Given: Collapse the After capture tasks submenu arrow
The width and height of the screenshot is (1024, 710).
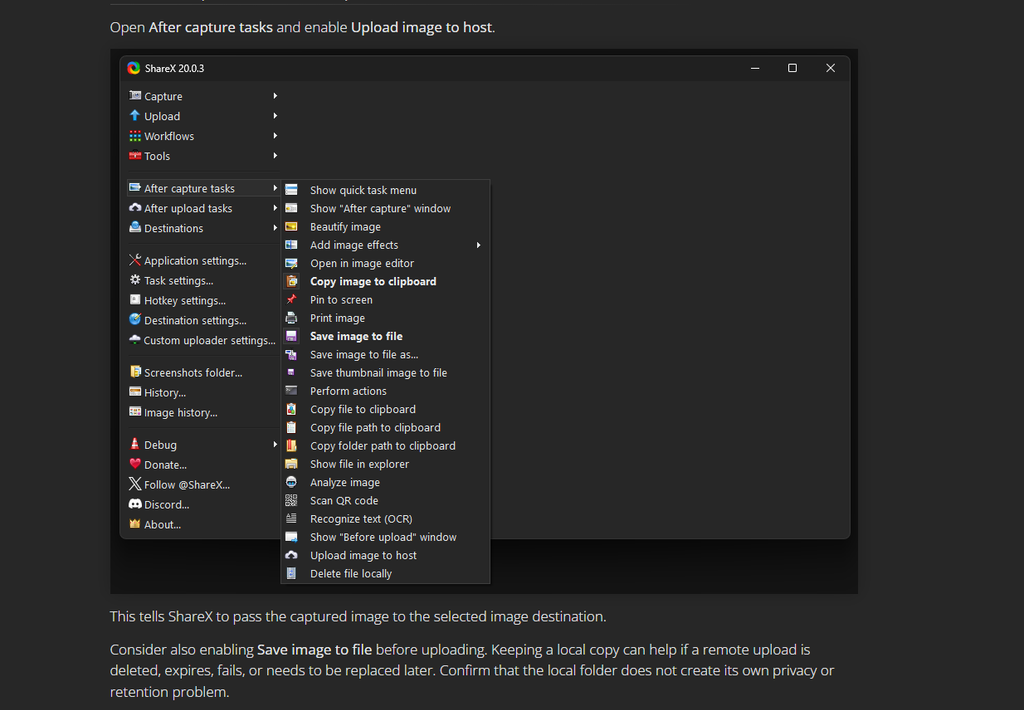Looking at the screenshot, I should pos(275,188).
